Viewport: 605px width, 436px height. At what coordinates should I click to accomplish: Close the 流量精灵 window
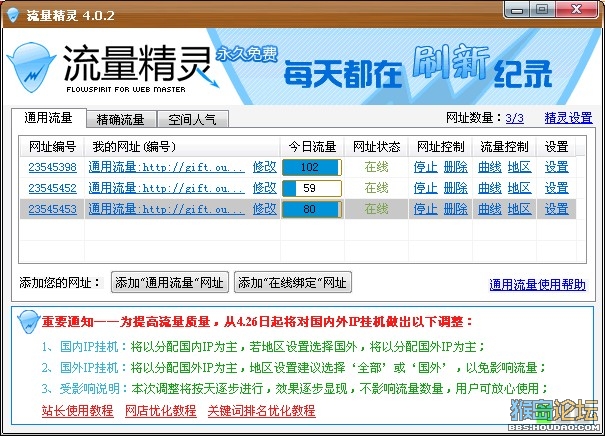577,9
